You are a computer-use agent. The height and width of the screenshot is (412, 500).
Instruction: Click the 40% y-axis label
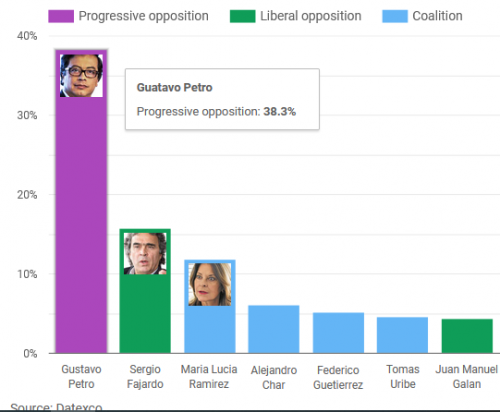[x=27, y=36]
